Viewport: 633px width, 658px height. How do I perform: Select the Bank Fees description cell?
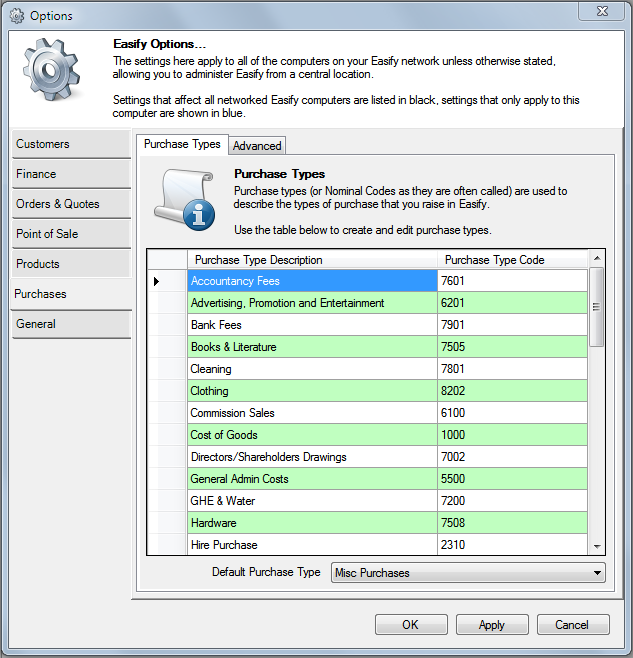coord(312,325)
